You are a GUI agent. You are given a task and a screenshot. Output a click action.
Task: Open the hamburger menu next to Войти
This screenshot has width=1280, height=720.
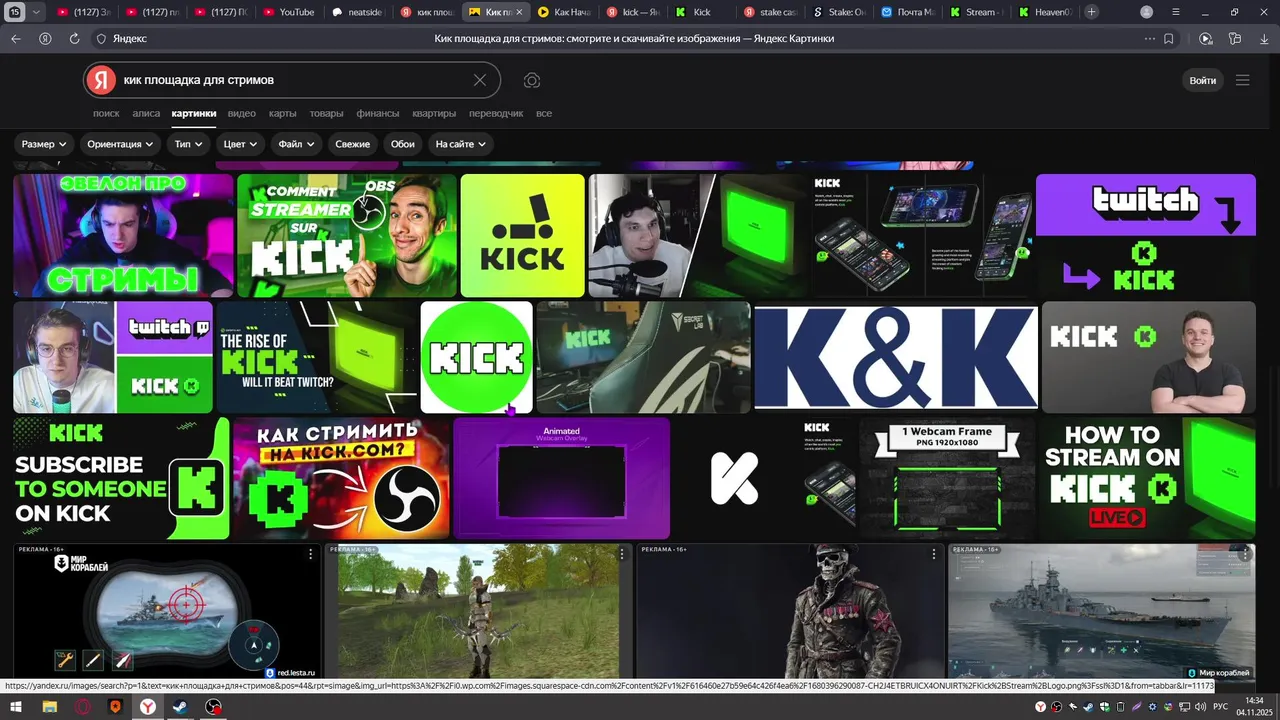click(1243, 80)
